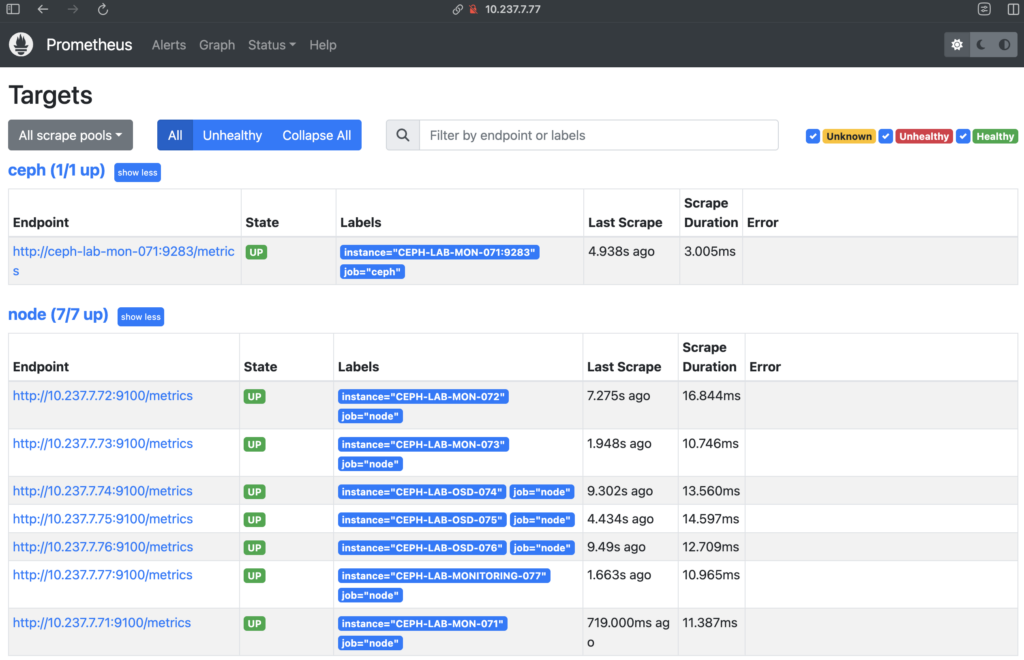Click the node (7/7 up) heading
1024x660 pixels.
tap(58, 315)
